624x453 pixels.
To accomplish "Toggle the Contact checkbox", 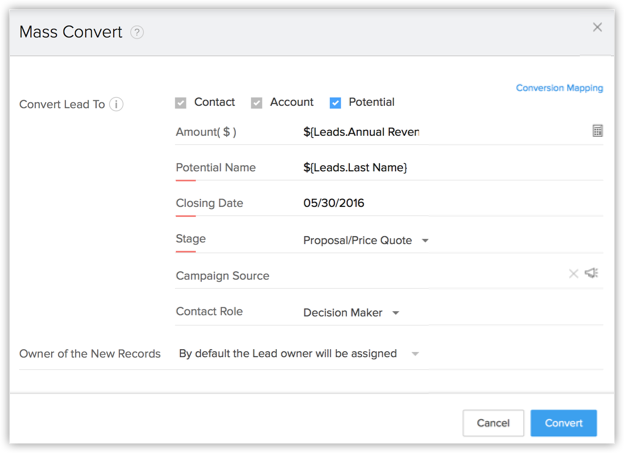I will (181, 102).
